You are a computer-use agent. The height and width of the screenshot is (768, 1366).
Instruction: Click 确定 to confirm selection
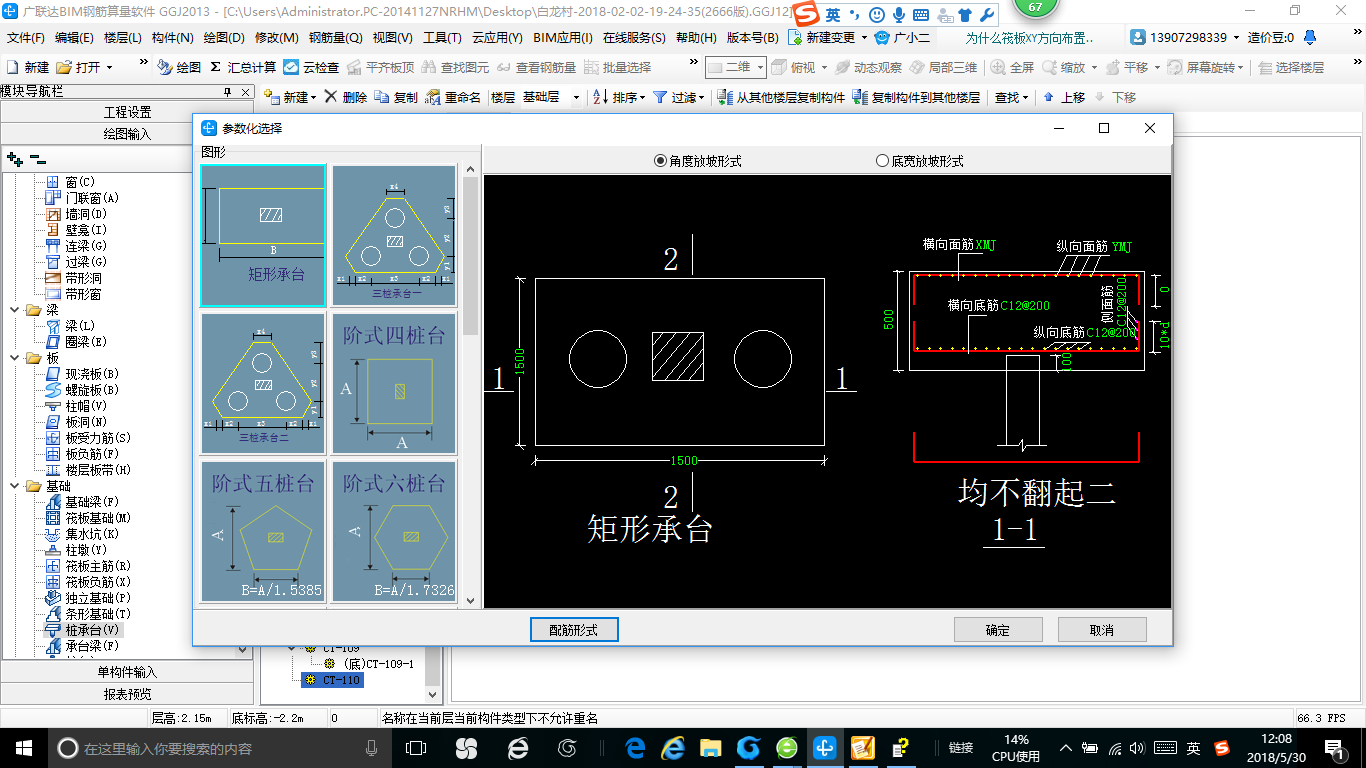click(998, 630)
